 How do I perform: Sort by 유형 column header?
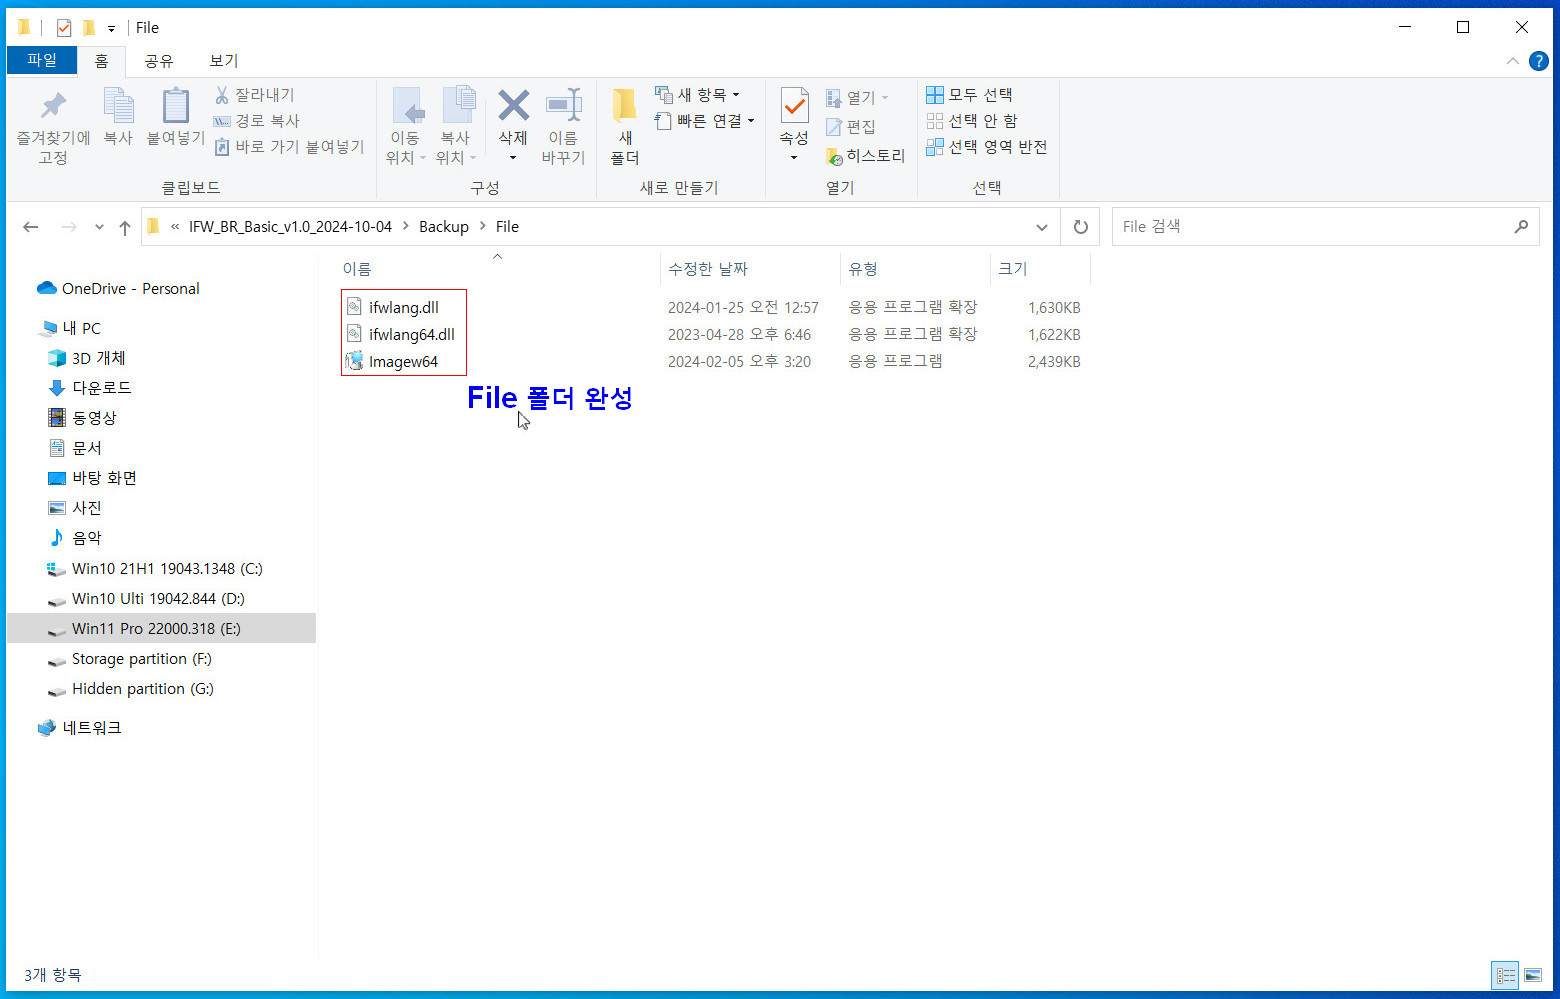[x=914, y=269]
